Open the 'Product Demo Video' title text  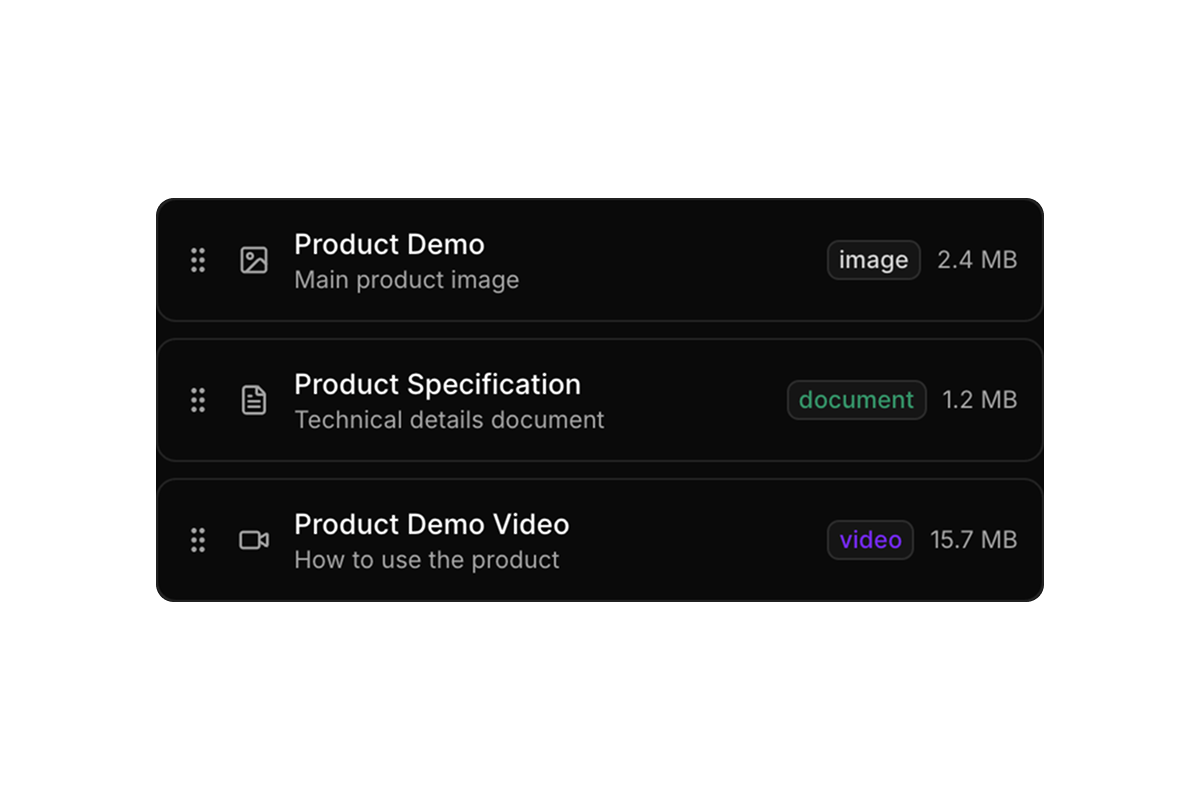(431, 525)
